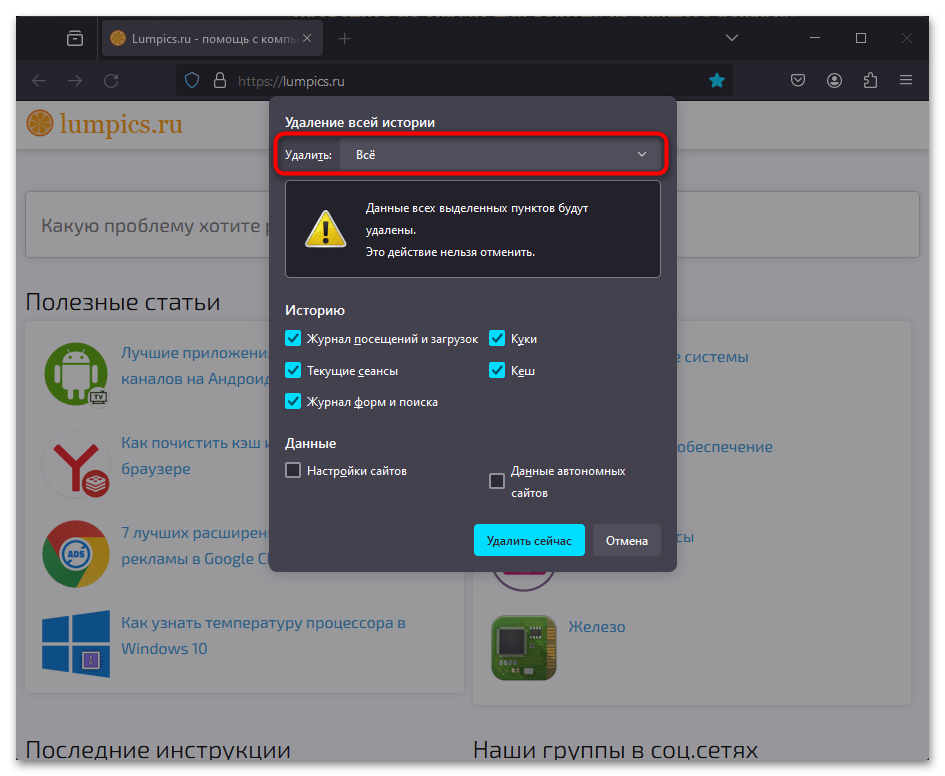Viewport: 945px width, 776px height.
Task: Uncheck Журнал форм и поиска
Action: coord(293,401)
